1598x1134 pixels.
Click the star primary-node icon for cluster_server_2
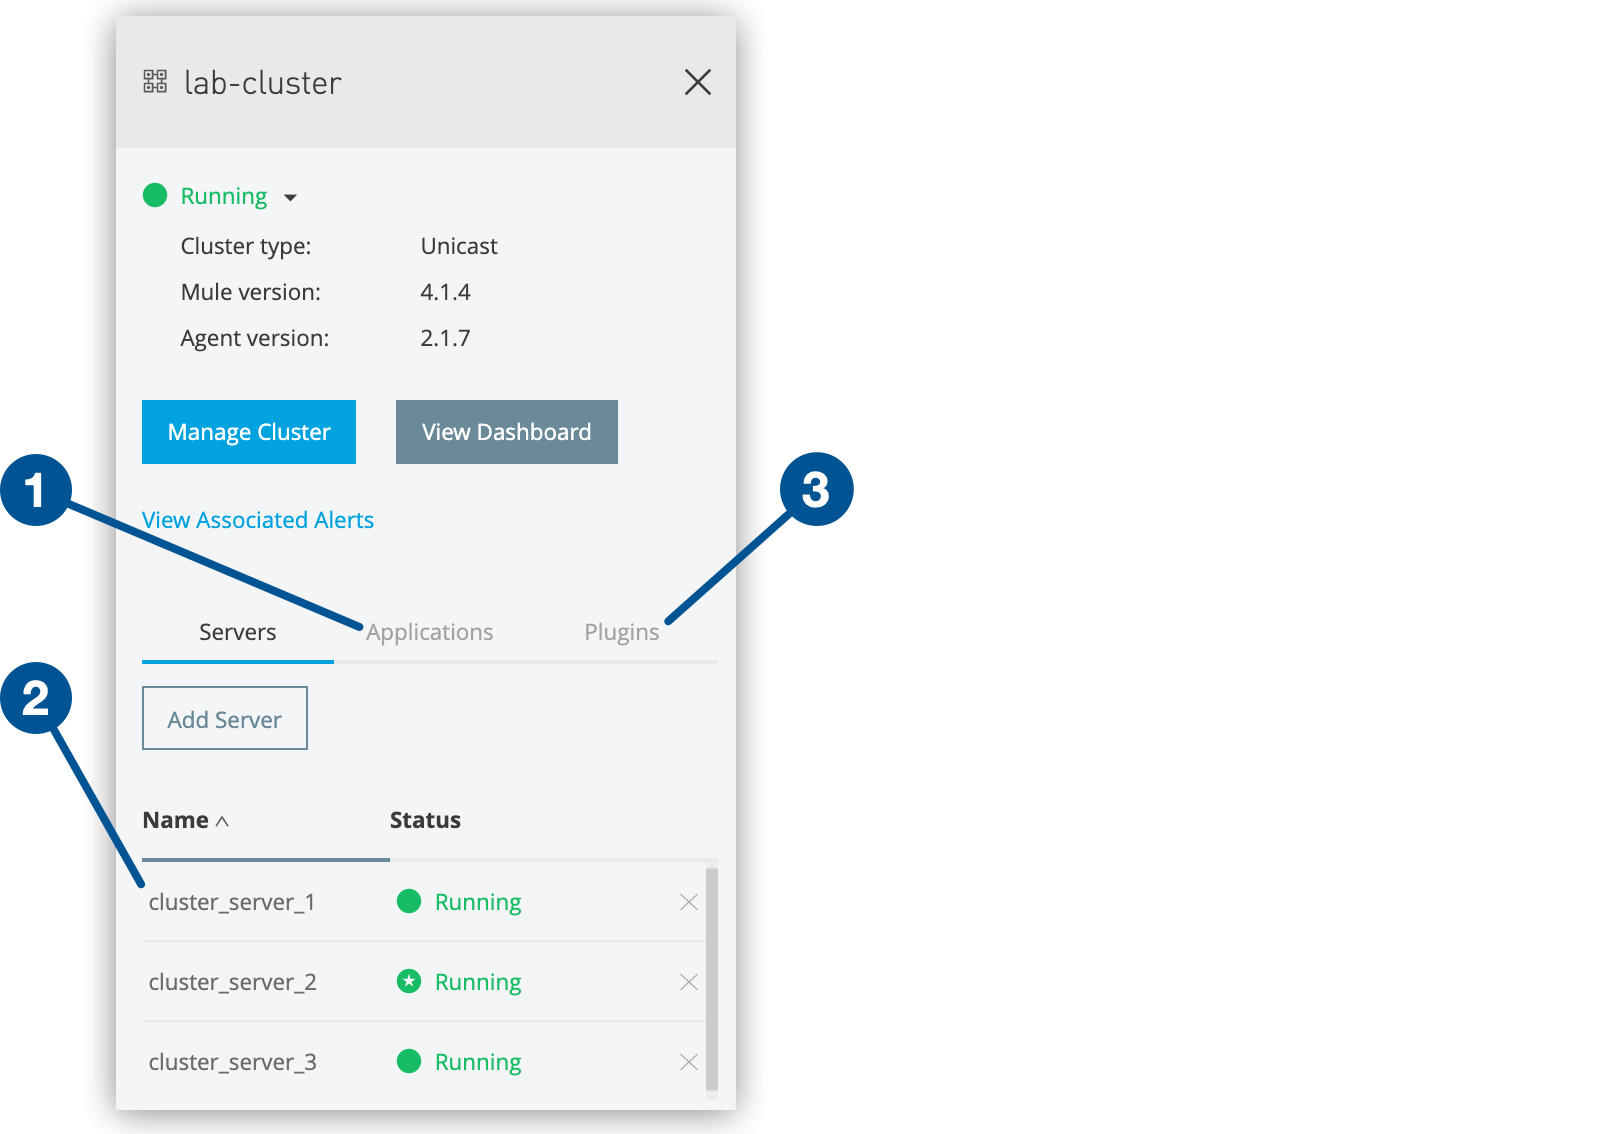(409, 981)
